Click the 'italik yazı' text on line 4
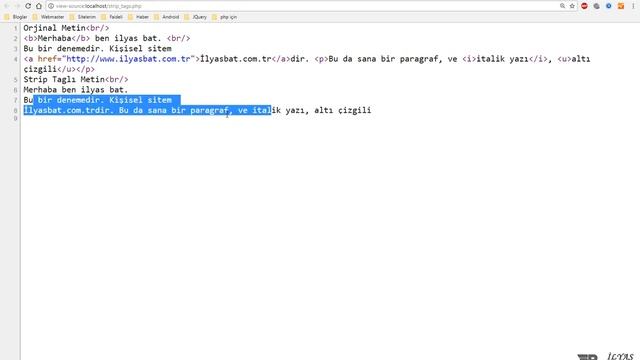Viewport: 640px width, 360px height. (502, 59)
